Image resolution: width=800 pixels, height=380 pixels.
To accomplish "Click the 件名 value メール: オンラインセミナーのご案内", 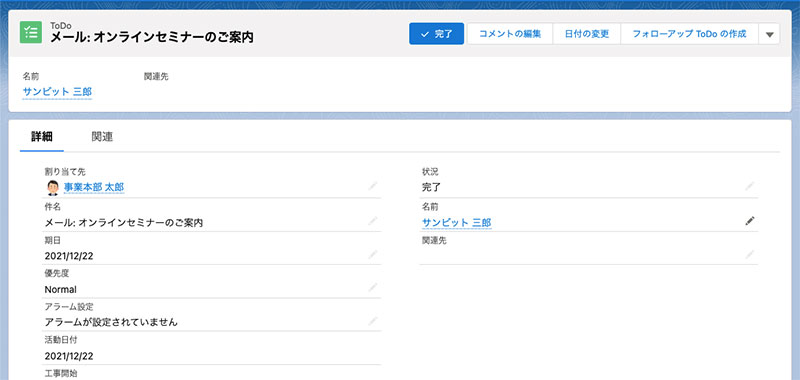I will (x=124, y=223).
